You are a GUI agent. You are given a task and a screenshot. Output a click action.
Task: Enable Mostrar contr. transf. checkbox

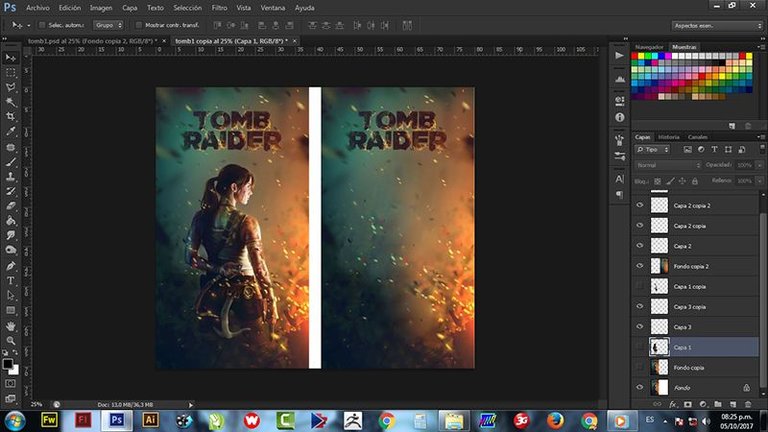click(139, 25)
